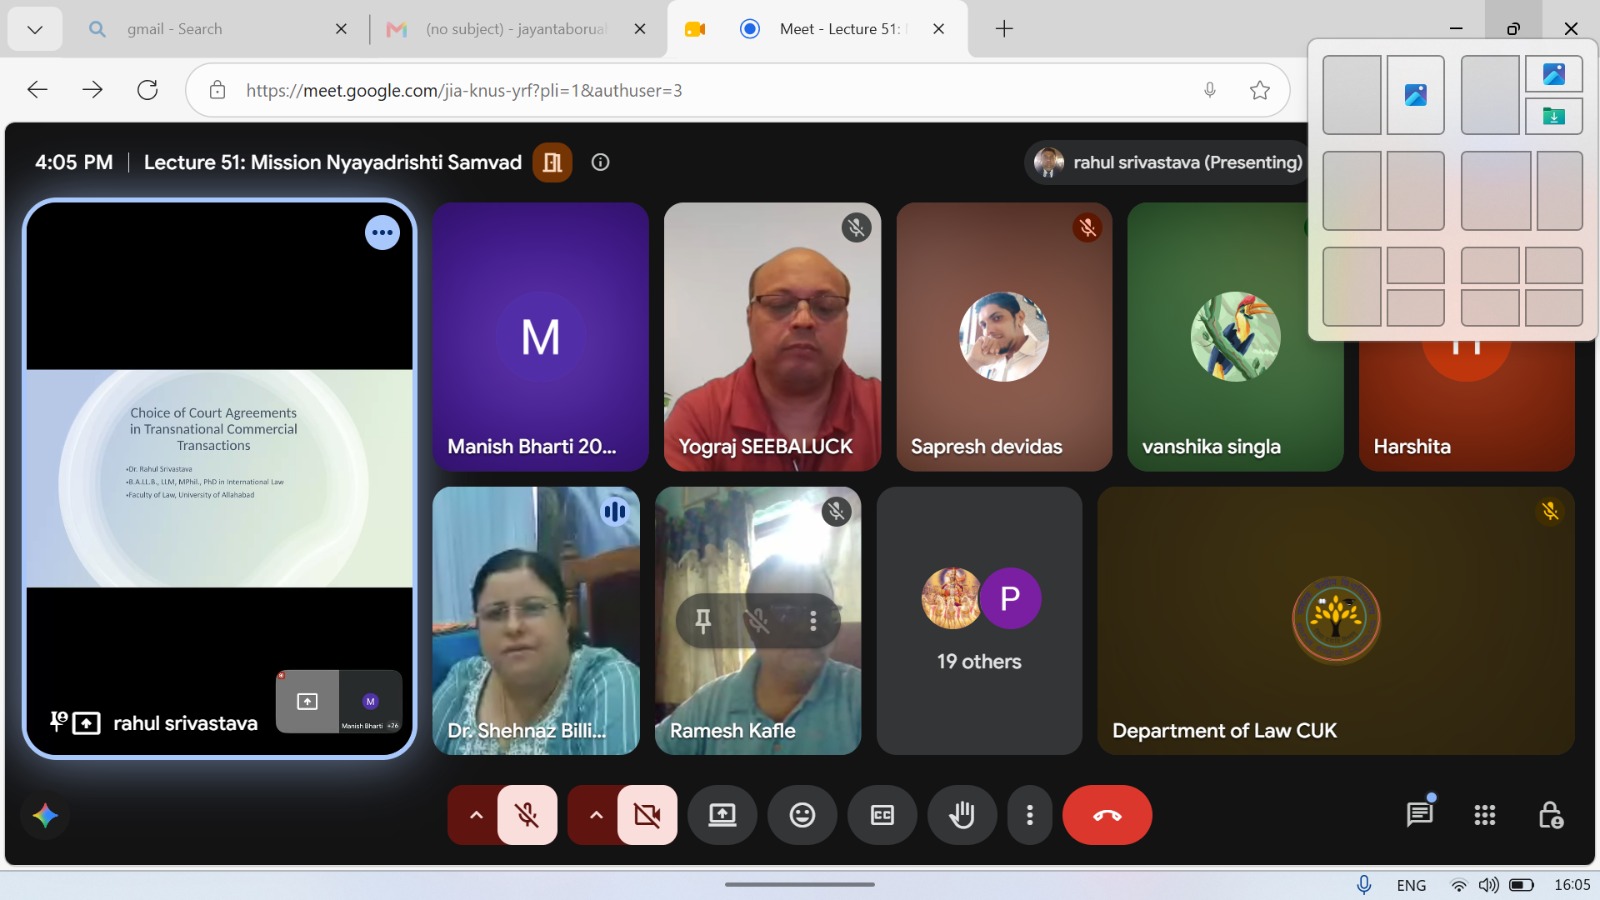Pin Ramesh Kafle's video tile
This screenshot has height=900, width=1600.
[x=703, y=621]
